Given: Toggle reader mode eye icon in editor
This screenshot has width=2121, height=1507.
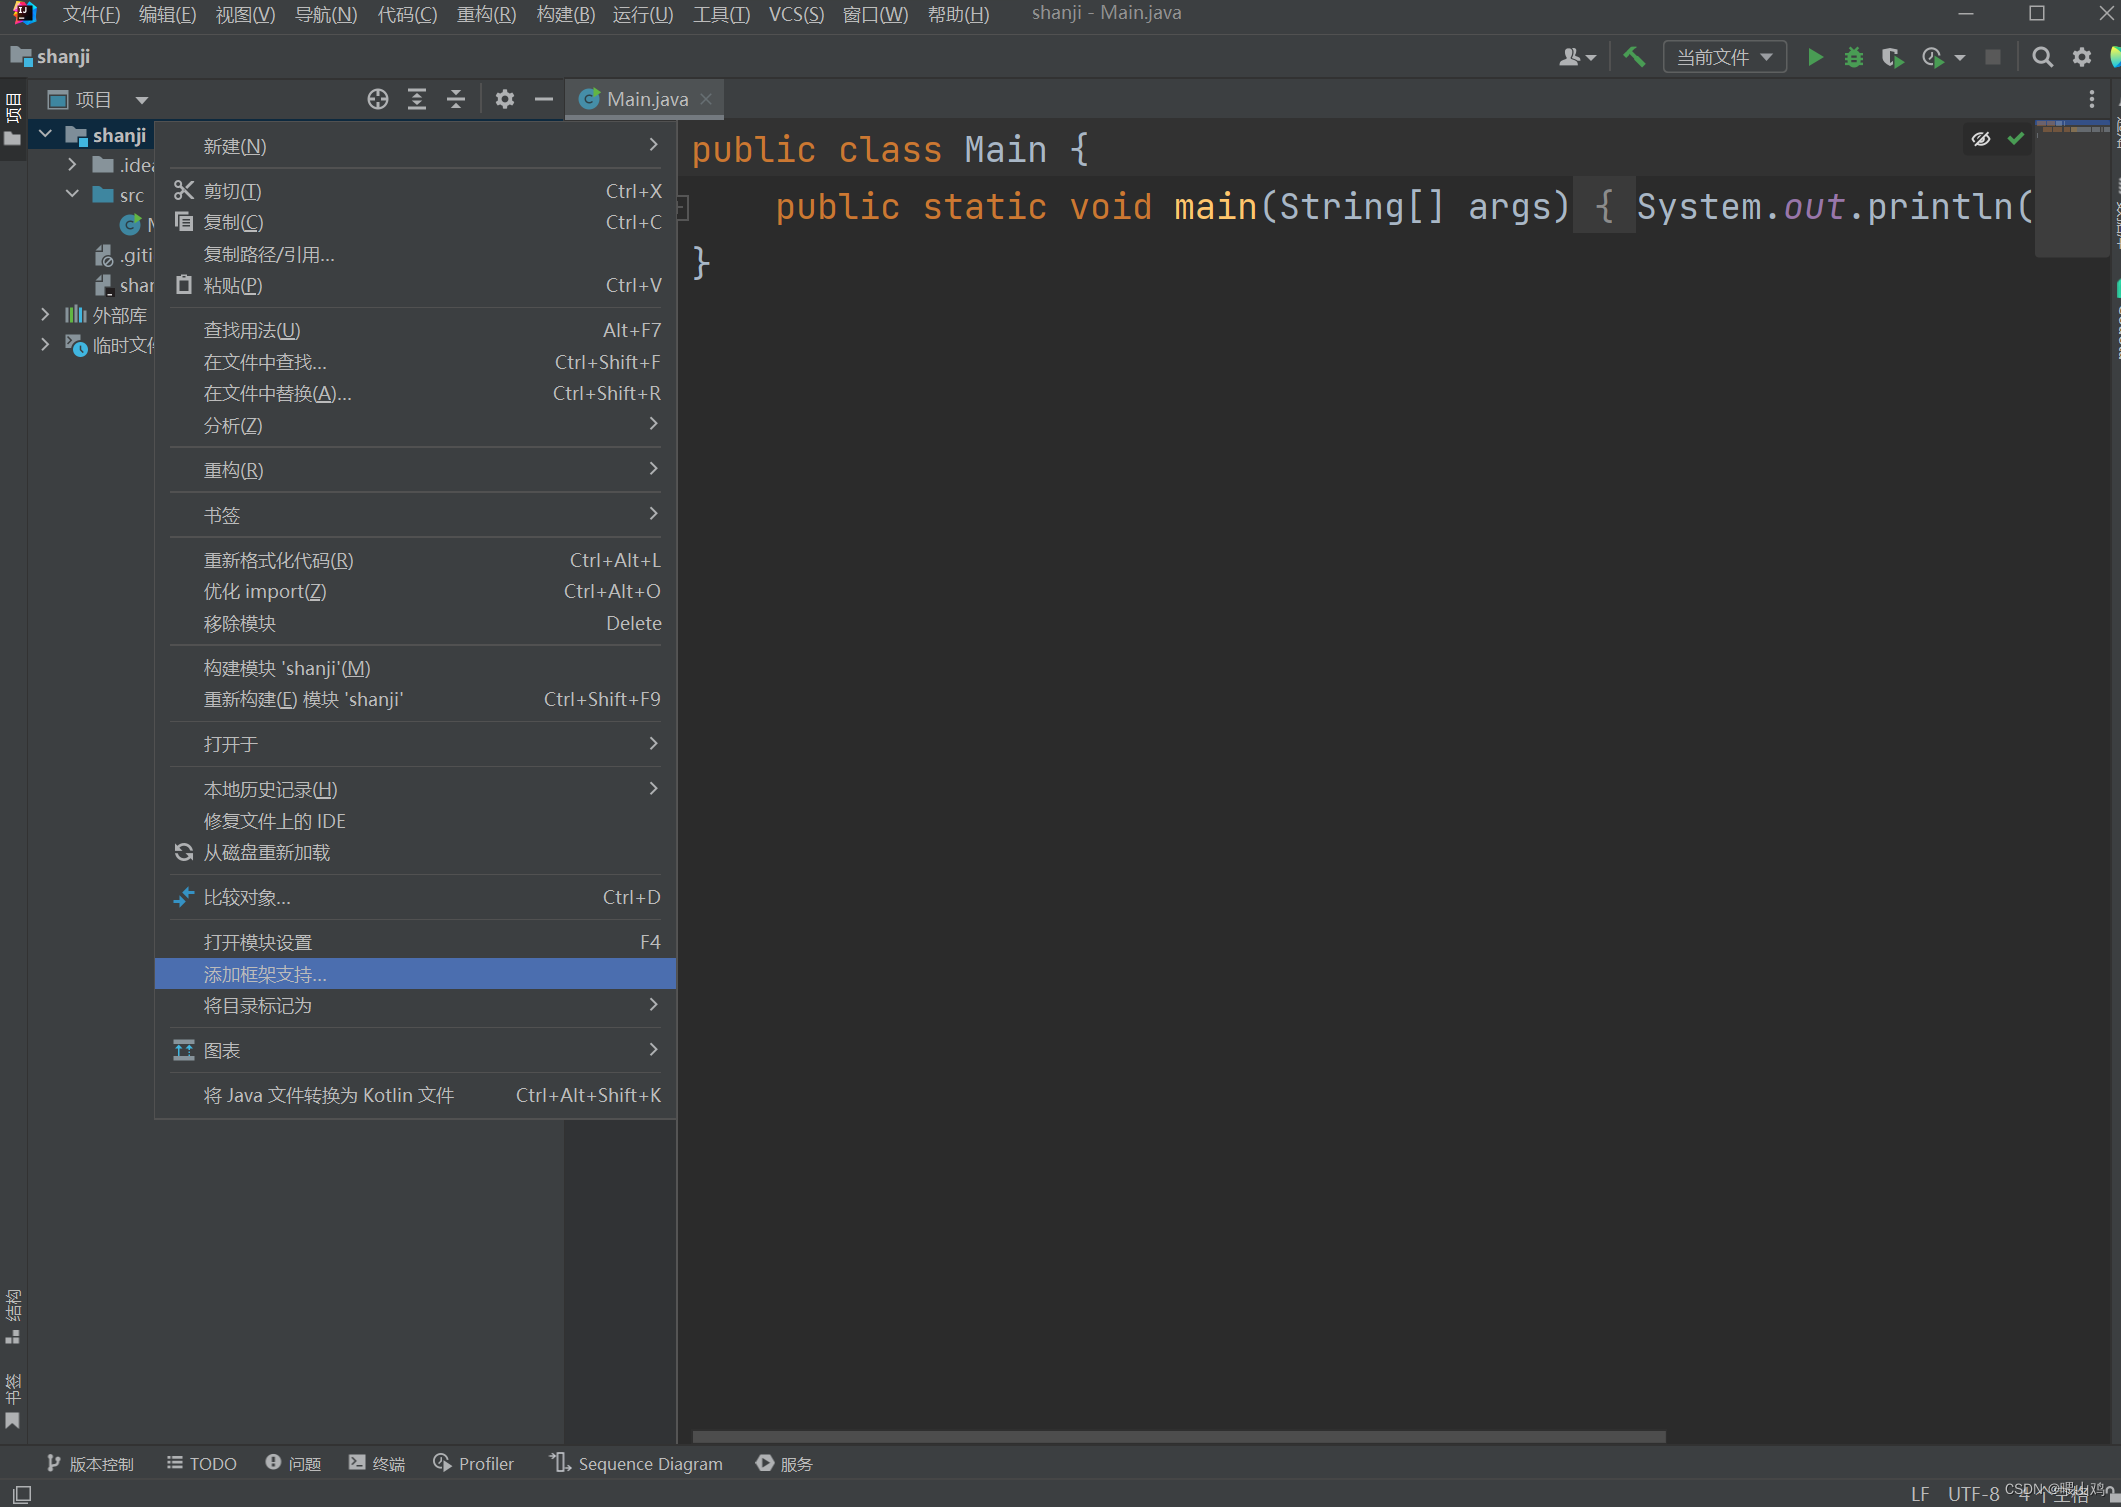Looking at the screenshot, I should 1980,139.
